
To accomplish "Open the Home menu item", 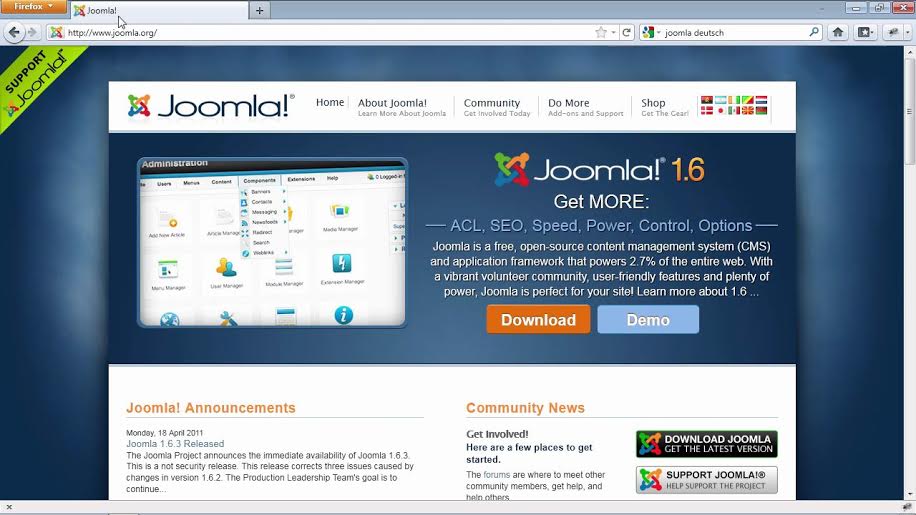I will 330,102.
